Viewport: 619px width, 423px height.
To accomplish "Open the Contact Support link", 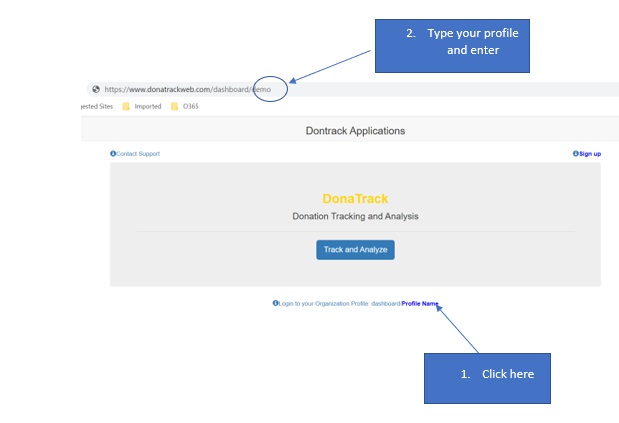I will click(x=138, y=154).
